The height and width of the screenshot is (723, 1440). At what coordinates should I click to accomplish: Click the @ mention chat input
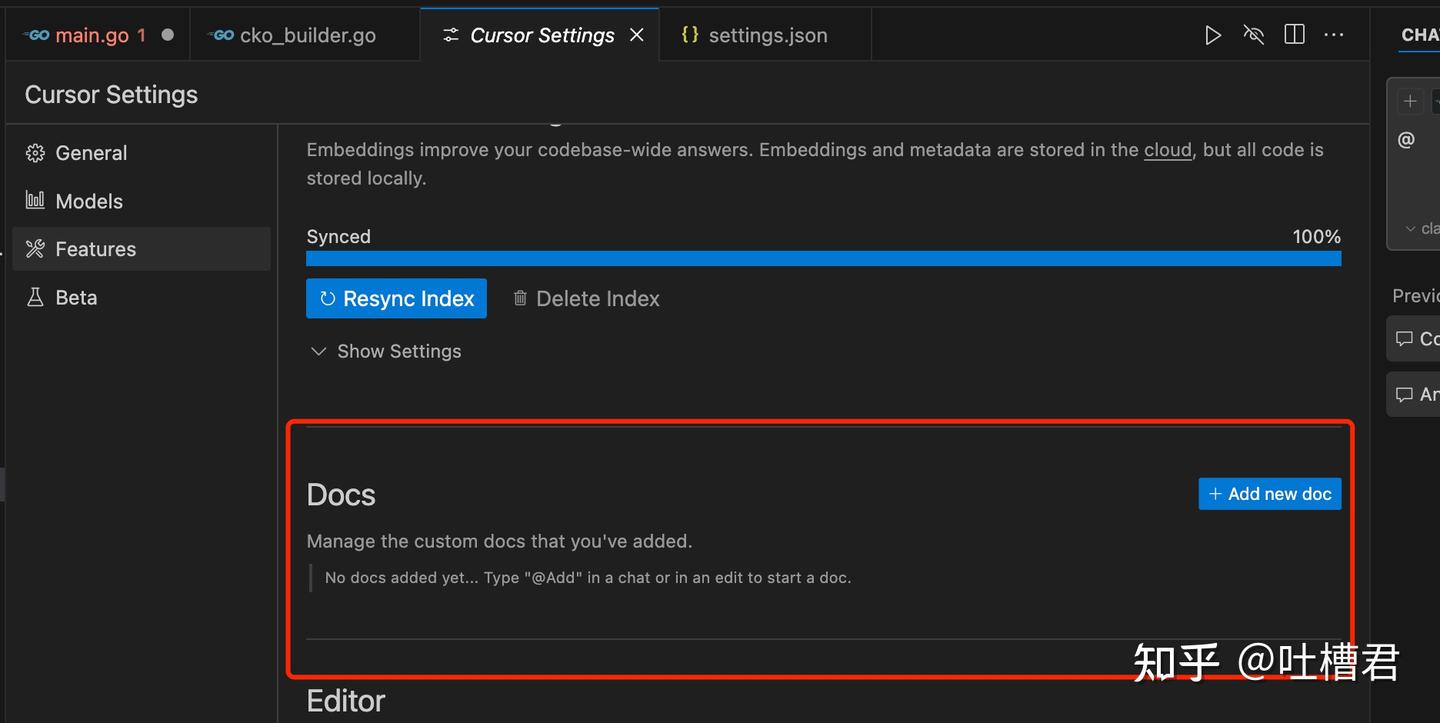[x=1407, y=141]
